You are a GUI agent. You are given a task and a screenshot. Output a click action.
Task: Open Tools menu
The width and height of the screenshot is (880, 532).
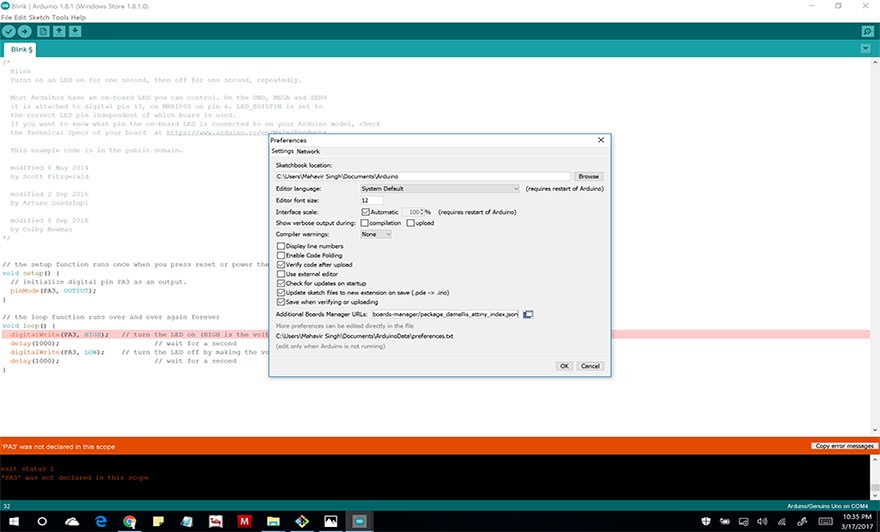point(59,17)
